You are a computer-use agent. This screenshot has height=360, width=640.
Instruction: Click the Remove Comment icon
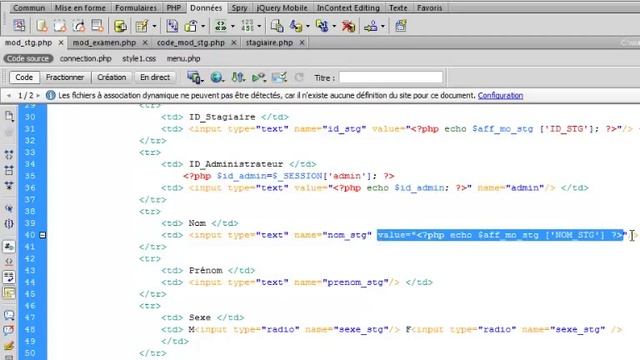[x=9, y=330]
